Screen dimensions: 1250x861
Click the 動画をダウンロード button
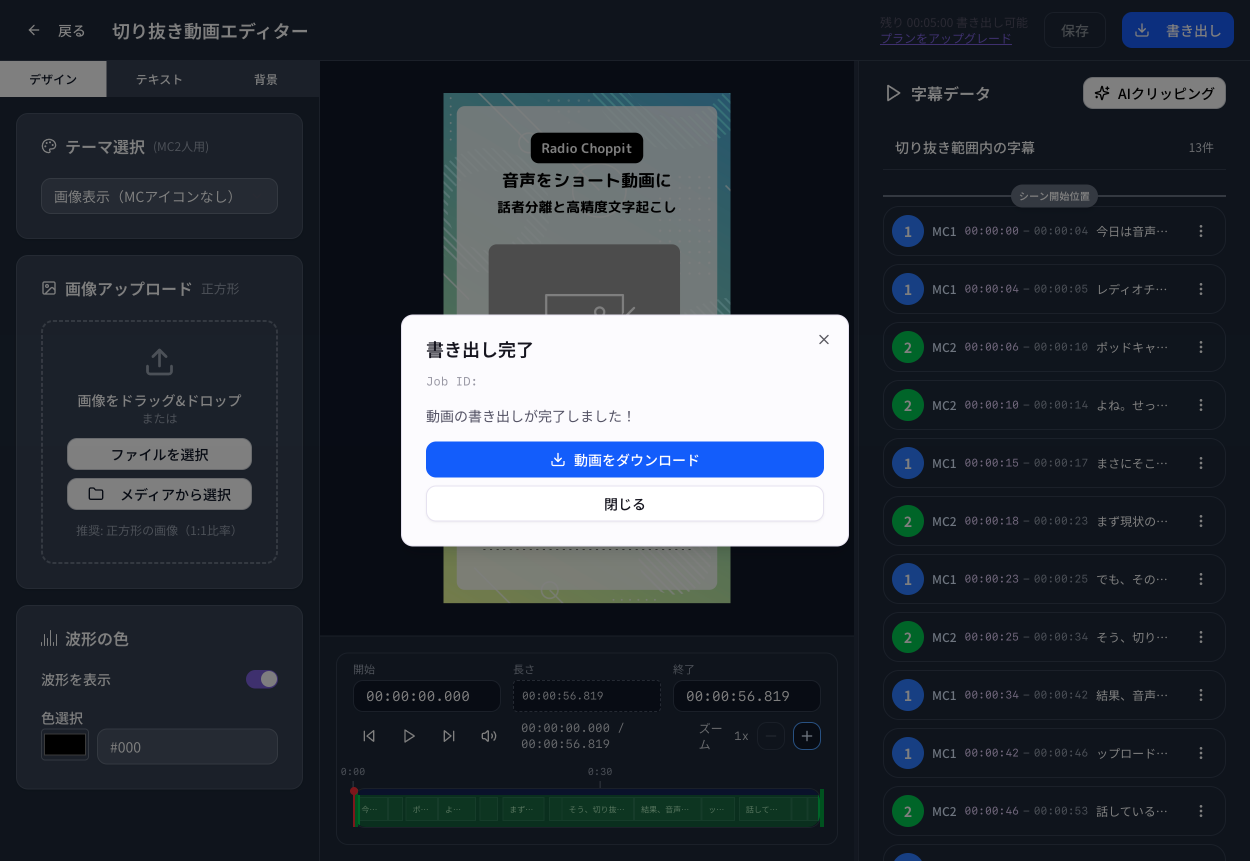[625, 460]
